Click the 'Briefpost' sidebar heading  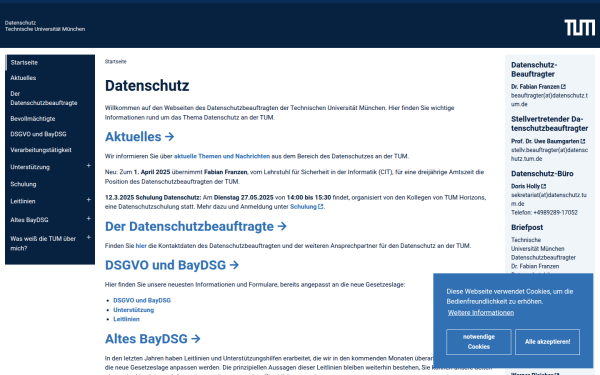(x=527, y=228)
